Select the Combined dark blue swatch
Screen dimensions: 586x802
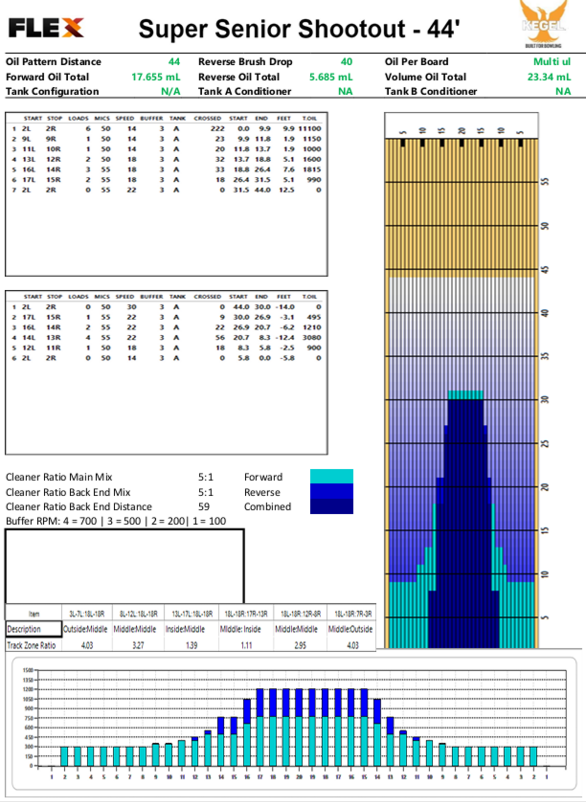[331, 506]
